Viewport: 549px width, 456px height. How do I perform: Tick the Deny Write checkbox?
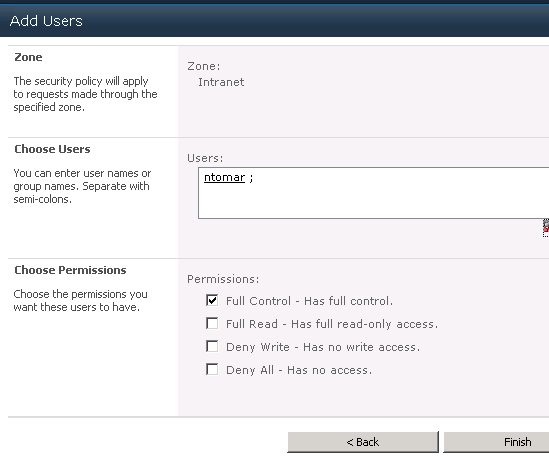pyautogui.click(x=212, y=346)
